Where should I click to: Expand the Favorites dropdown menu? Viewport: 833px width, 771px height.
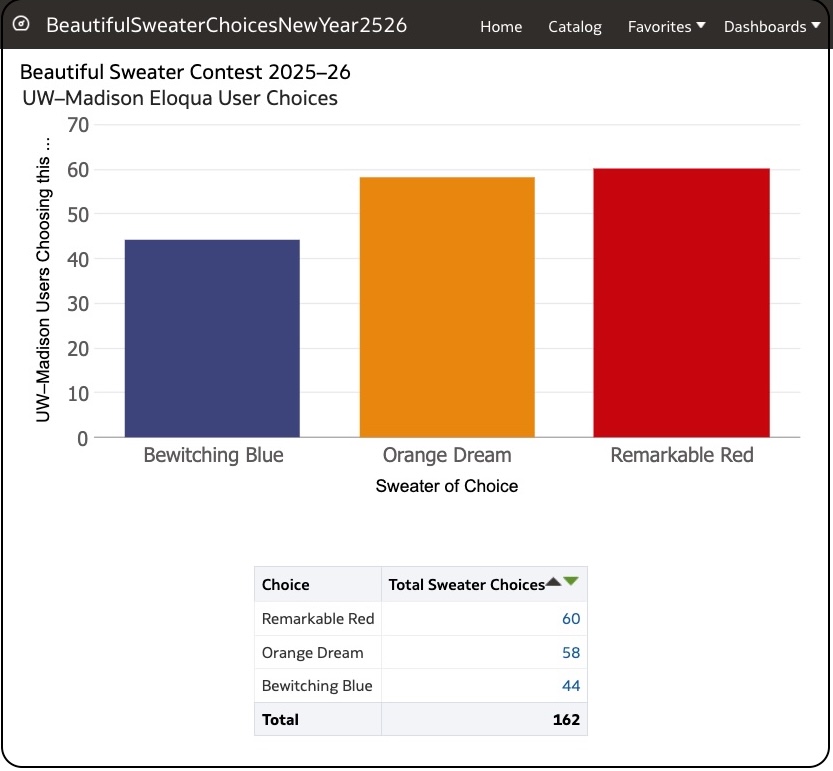click(666, 27)
